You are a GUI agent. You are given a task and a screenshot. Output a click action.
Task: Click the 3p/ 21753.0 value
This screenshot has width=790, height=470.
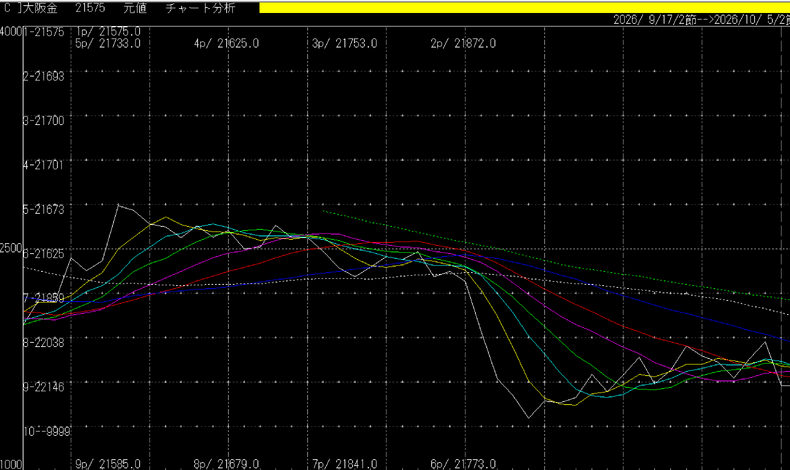coord(345,43)
